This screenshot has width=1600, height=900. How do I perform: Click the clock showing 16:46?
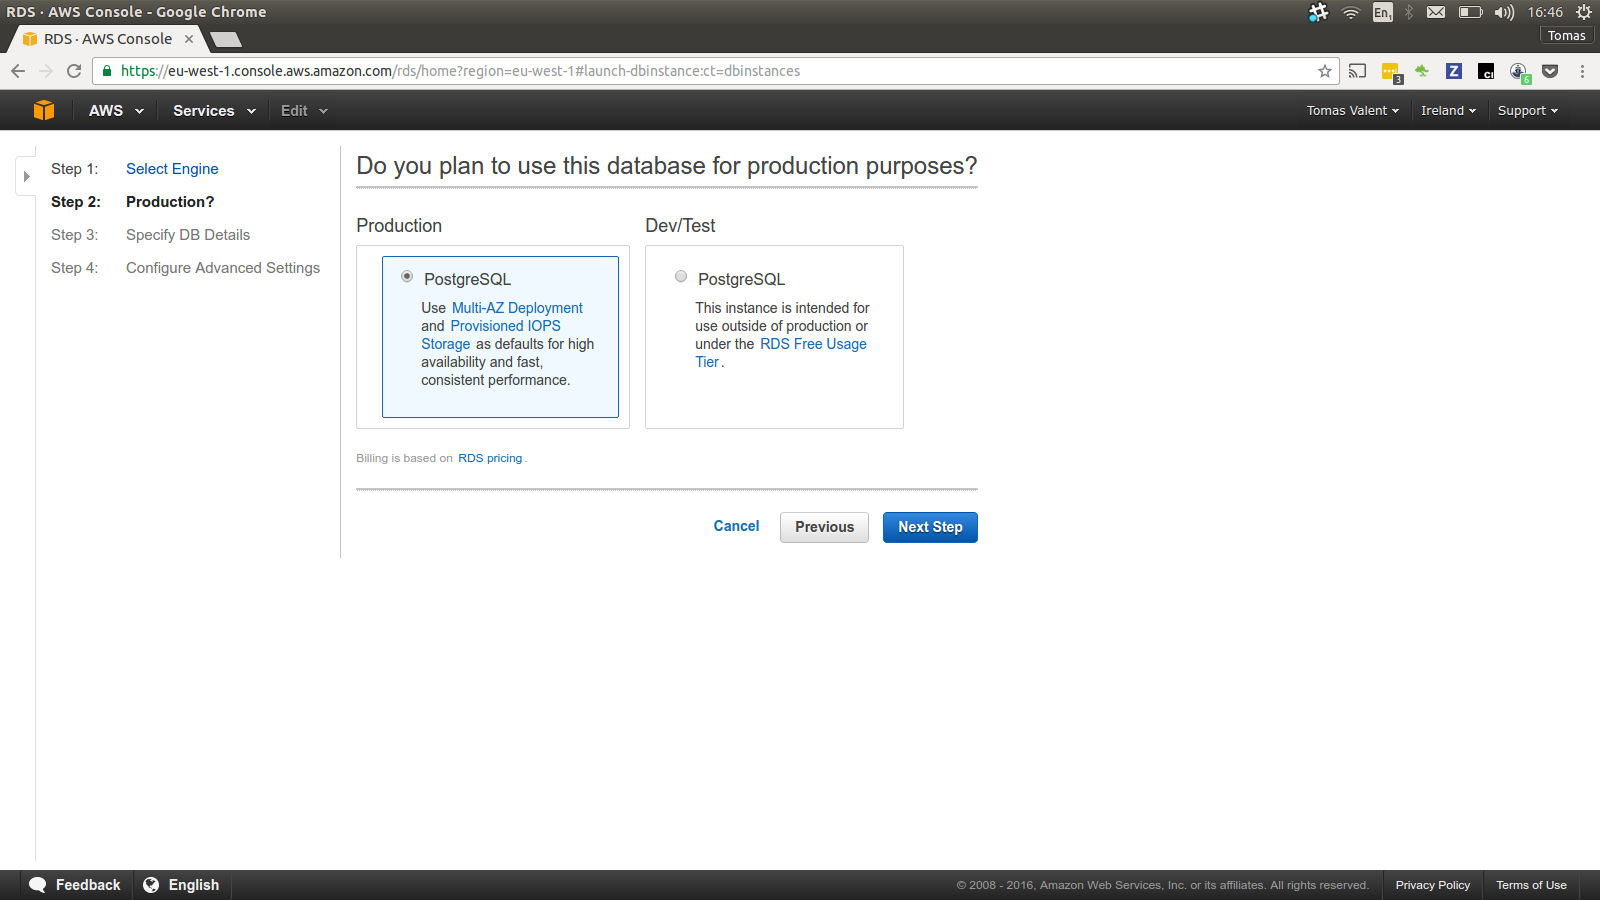pyautogui.click(x=1545, y=12)
